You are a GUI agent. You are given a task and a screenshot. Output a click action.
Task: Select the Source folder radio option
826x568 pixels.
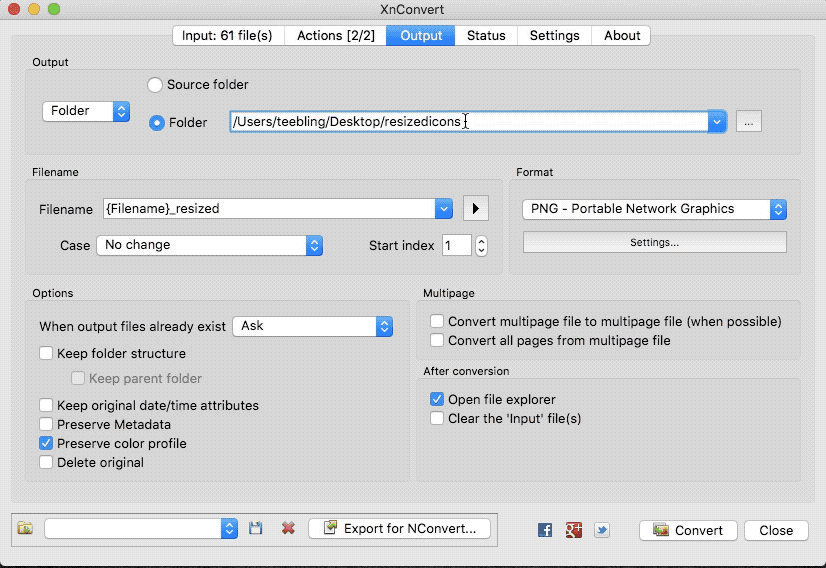click(155, 85)
